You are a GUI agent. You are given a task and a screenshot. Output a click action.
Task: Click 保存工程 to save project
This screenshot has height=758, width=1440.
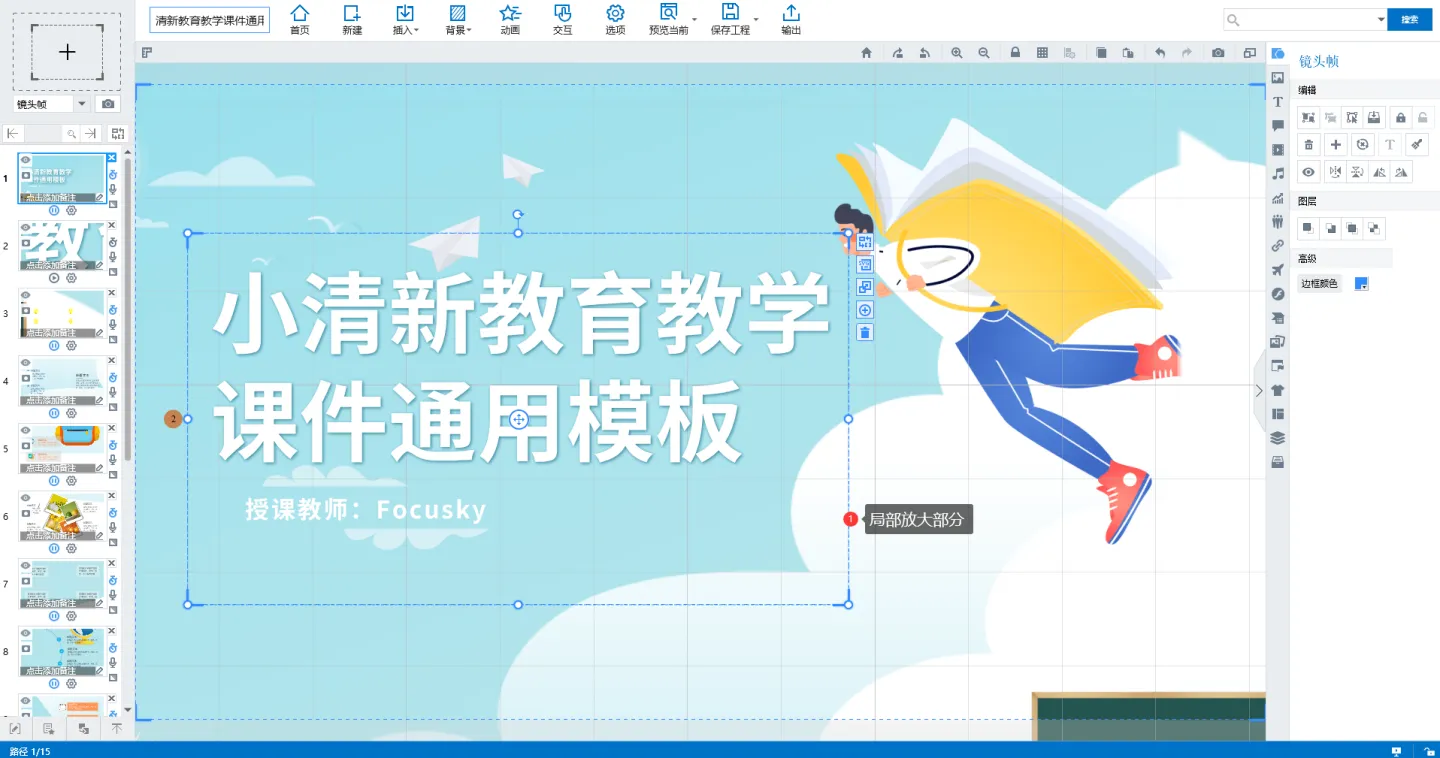[x=730, y=19]
